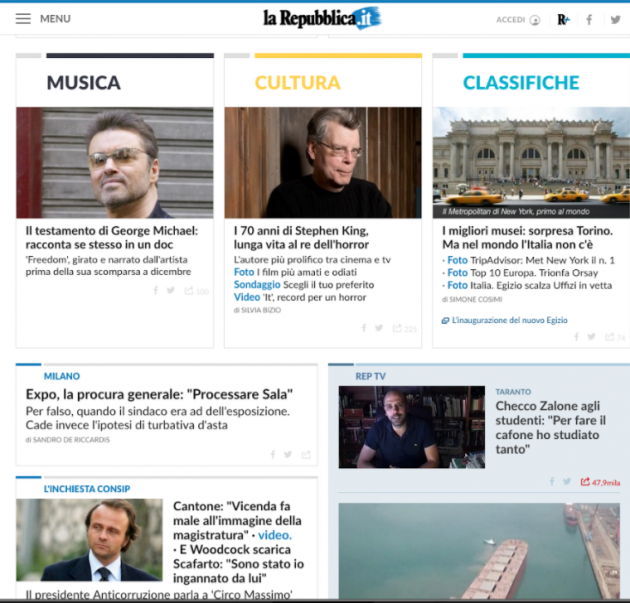
Task: Open the CLASSIFICHE section heading
Action: 521,83
